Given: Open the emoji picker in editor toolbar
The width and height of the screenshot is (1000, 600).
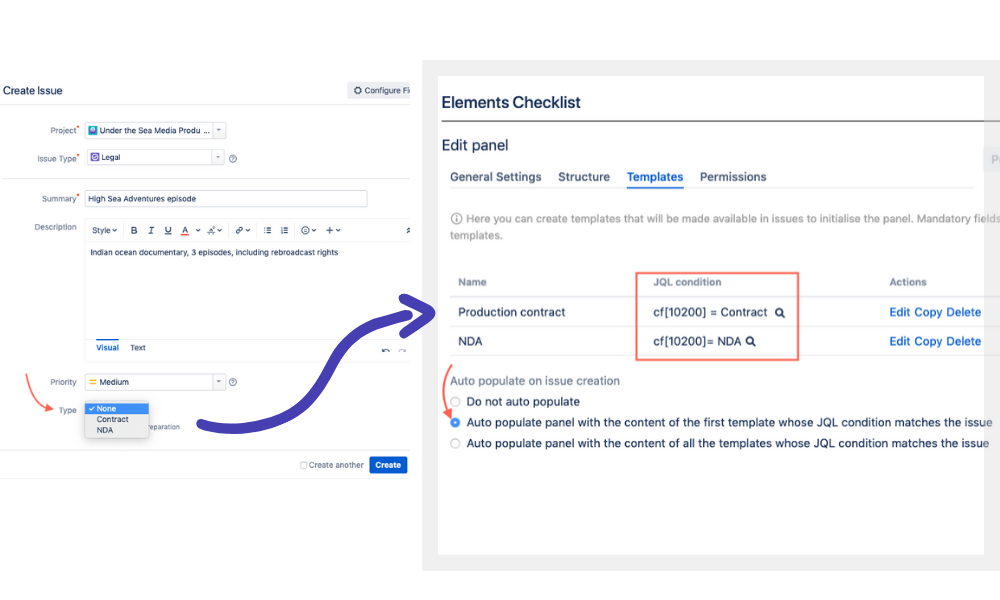Looking at the screenshot, I should coord(308,230).
